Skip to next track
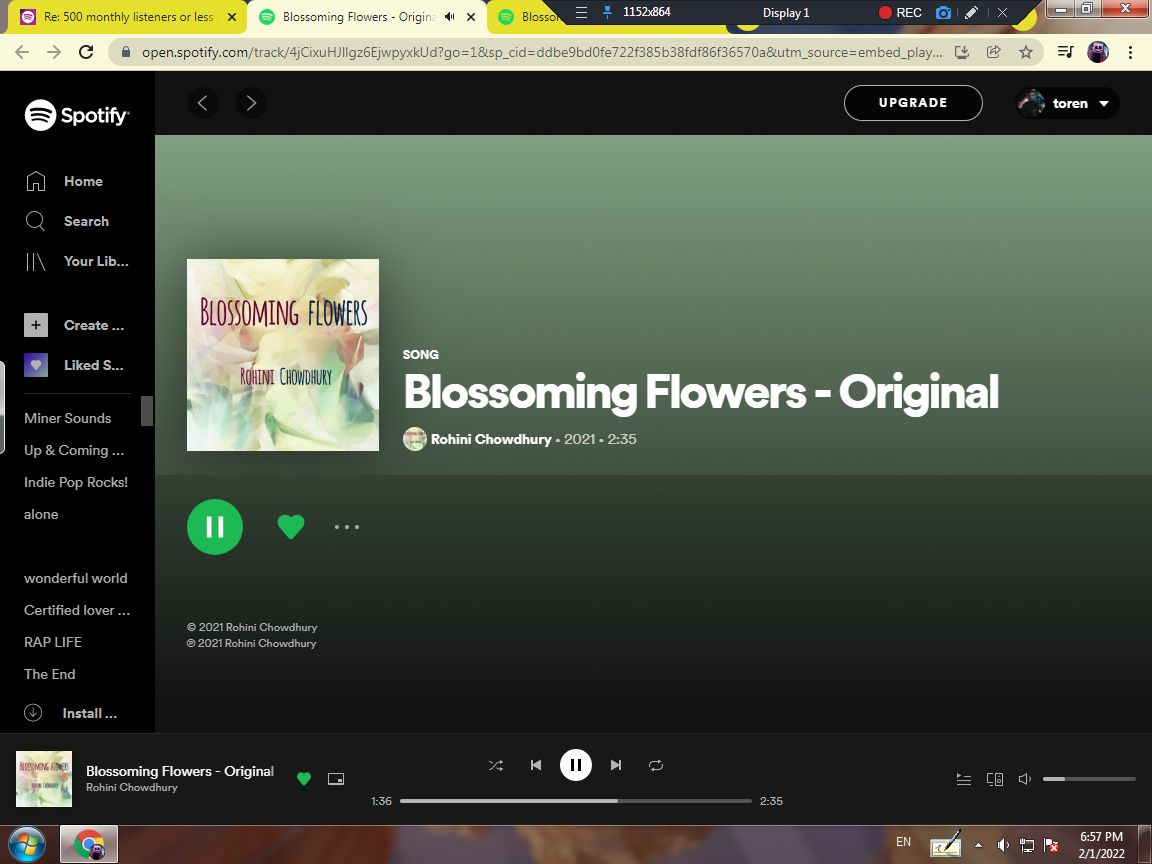Viewport: 1152px width, 864px height. tap(616, 766)
